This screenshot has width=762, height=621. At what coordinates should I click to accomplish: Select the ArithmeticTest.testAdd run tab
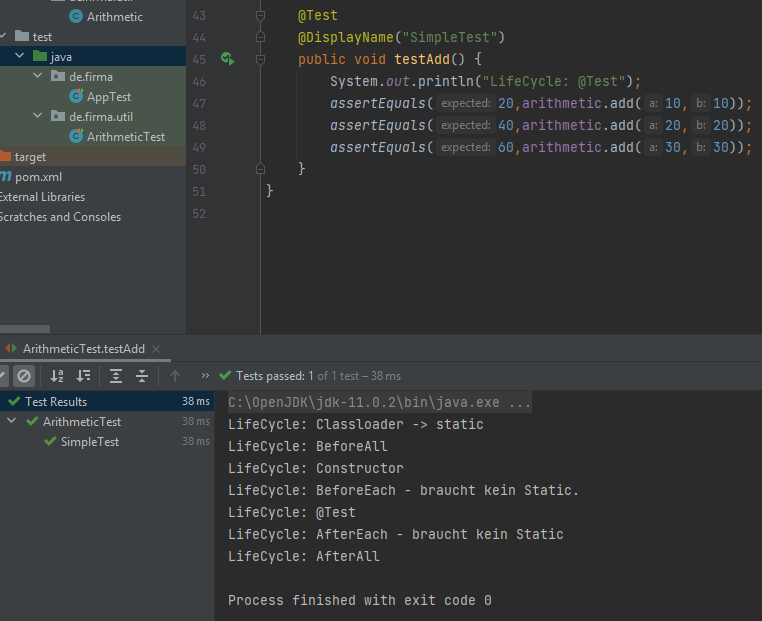(84, 349)
